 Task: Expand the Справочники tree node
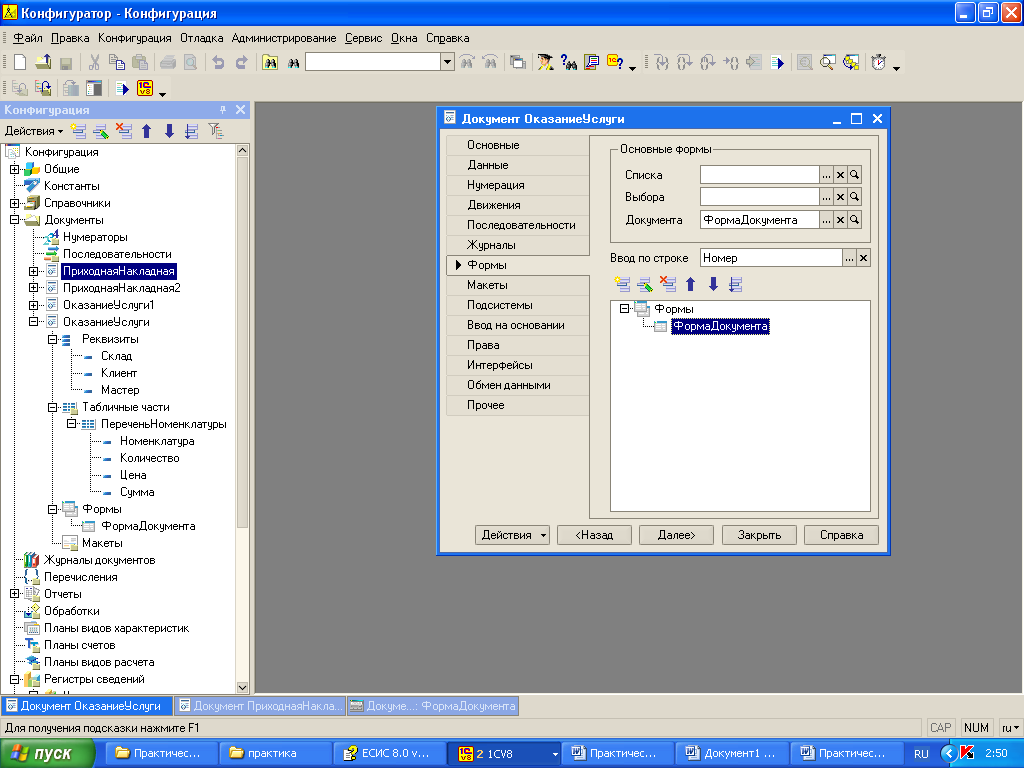tap(14, 203)
